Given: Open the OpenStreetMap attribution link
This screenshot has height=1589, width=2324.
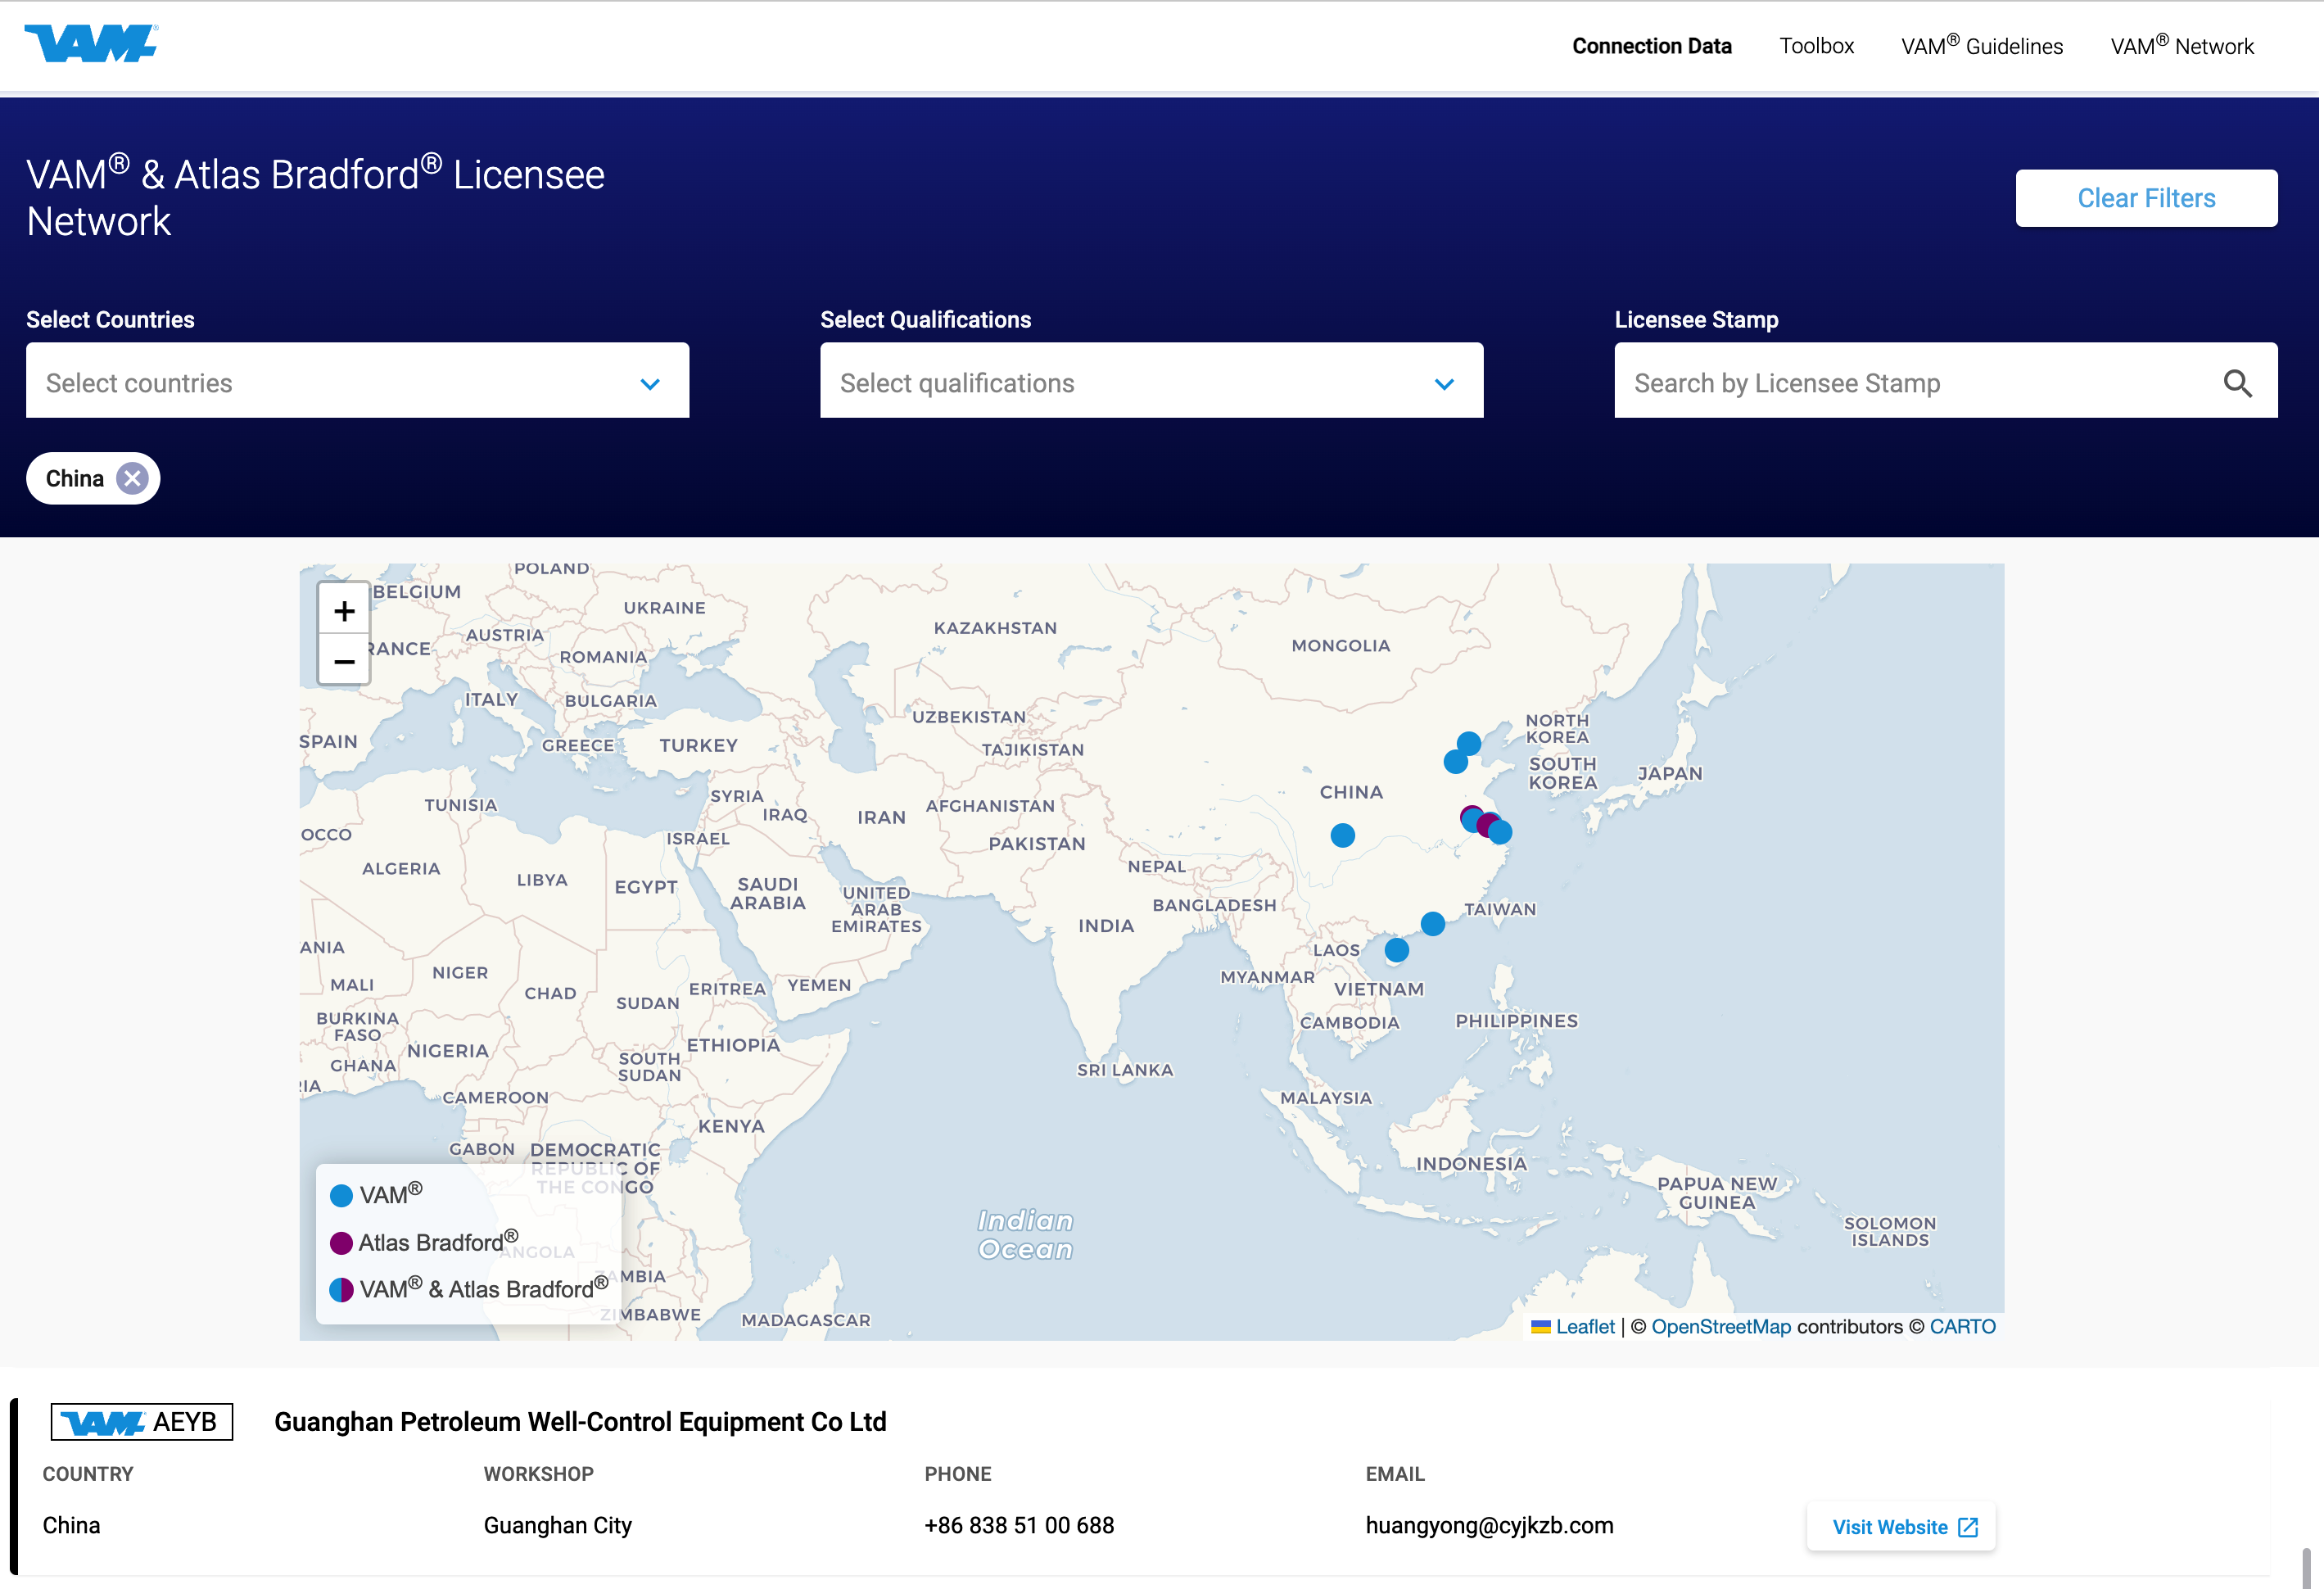Looking at the screenshot, I should [1721, 1327].
